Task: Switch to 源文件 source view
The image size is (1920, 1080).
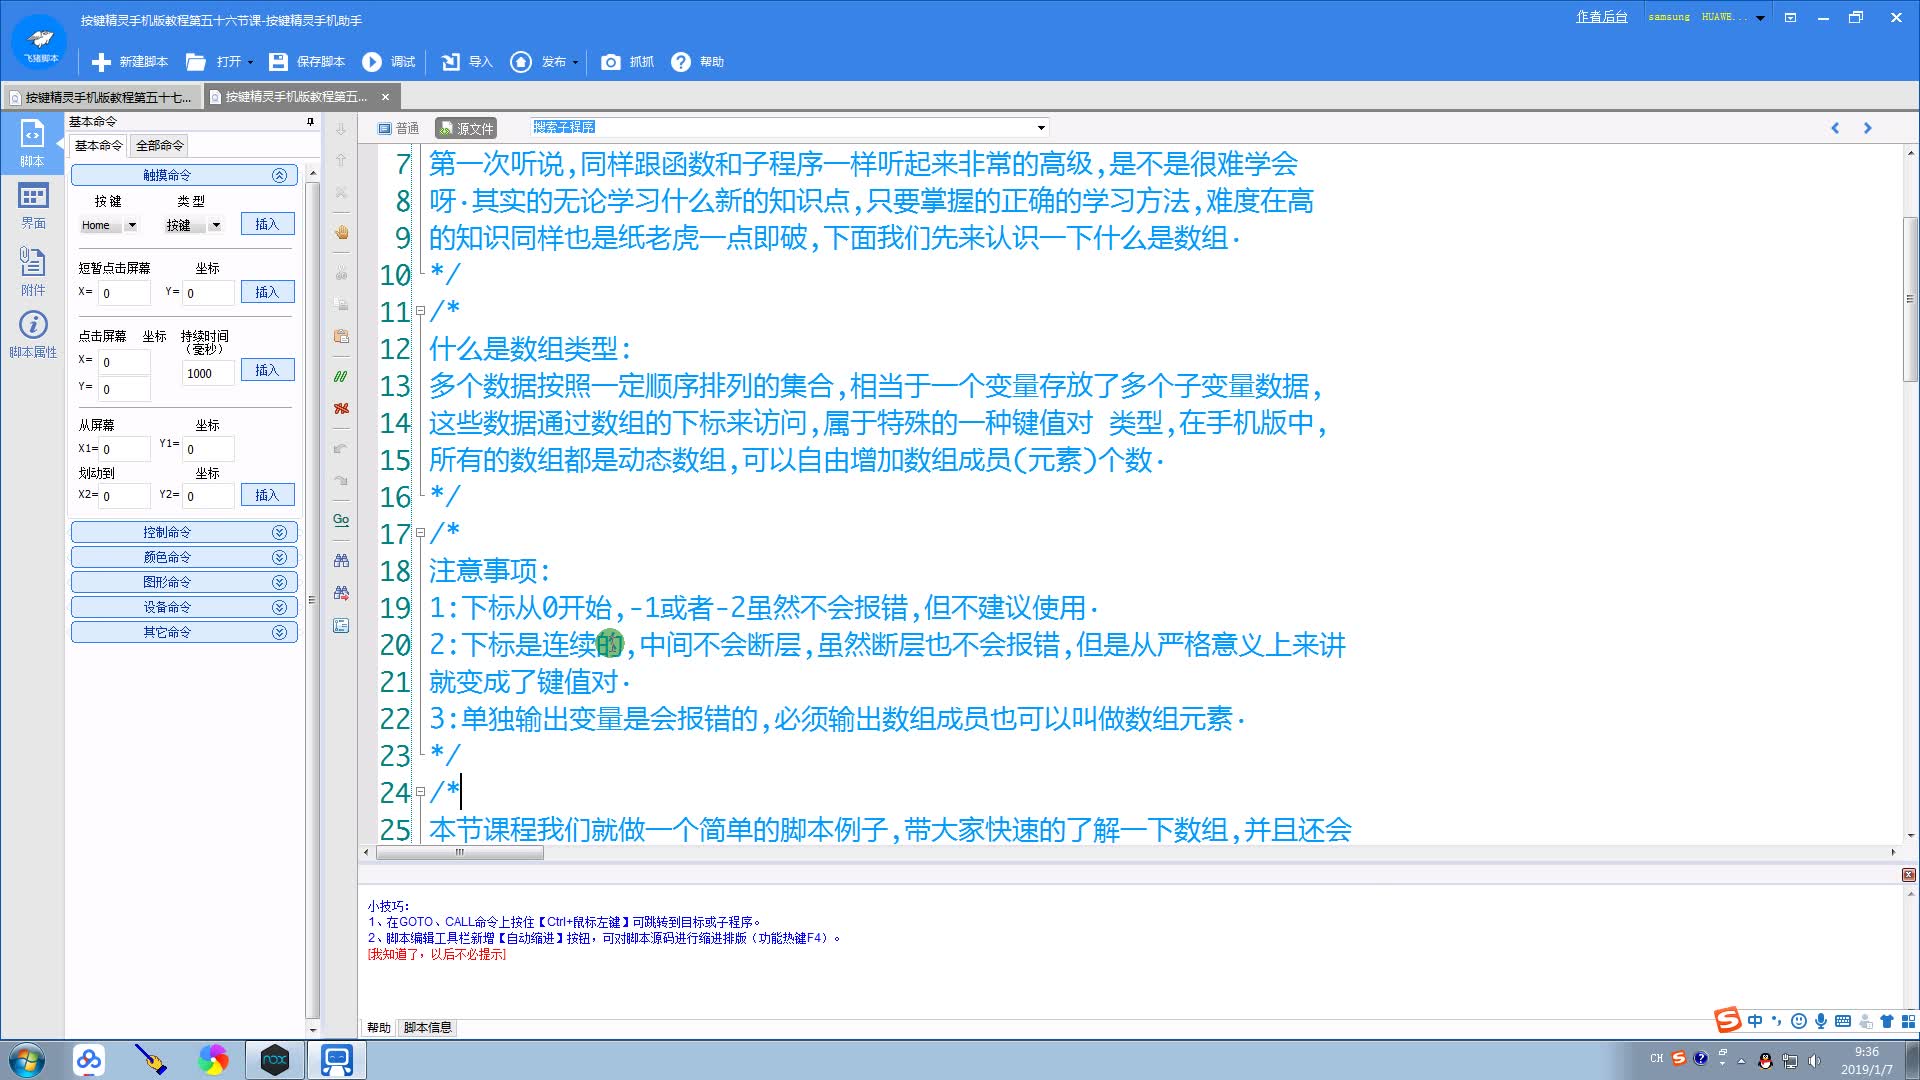Action: [465, 128]
